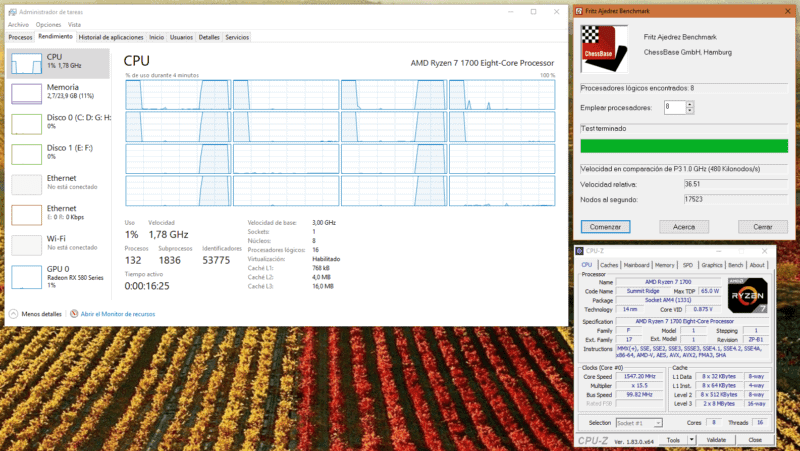The width and height of the screenshot is (800, 451).
Task: Select the CPU graph thumbnail in sidebar
Action: (x=27, y=64)
